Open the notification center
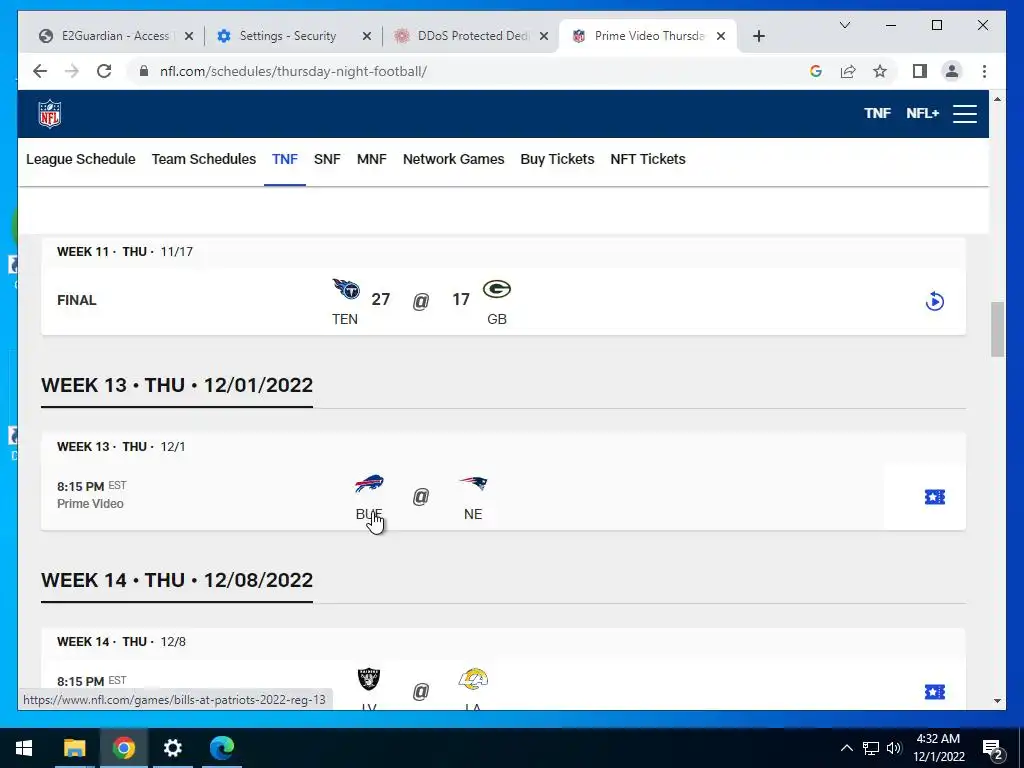The width and height of the screenshot is (1024, 768). tap(993, 749)
